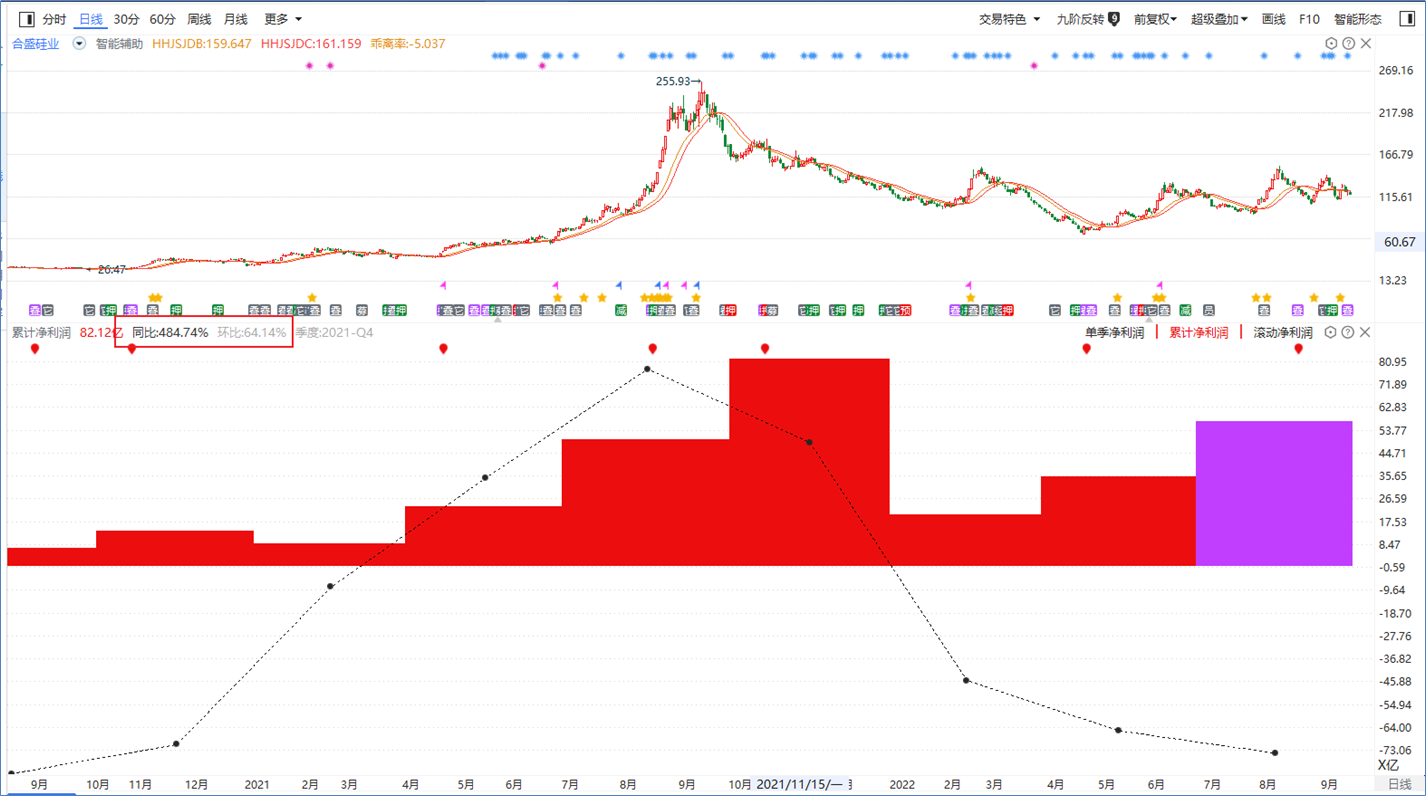Click the red pin marker above the purple bar
Image resolution: width=1426 pixels, height=796 pixels.
(x=1298, y=349)
